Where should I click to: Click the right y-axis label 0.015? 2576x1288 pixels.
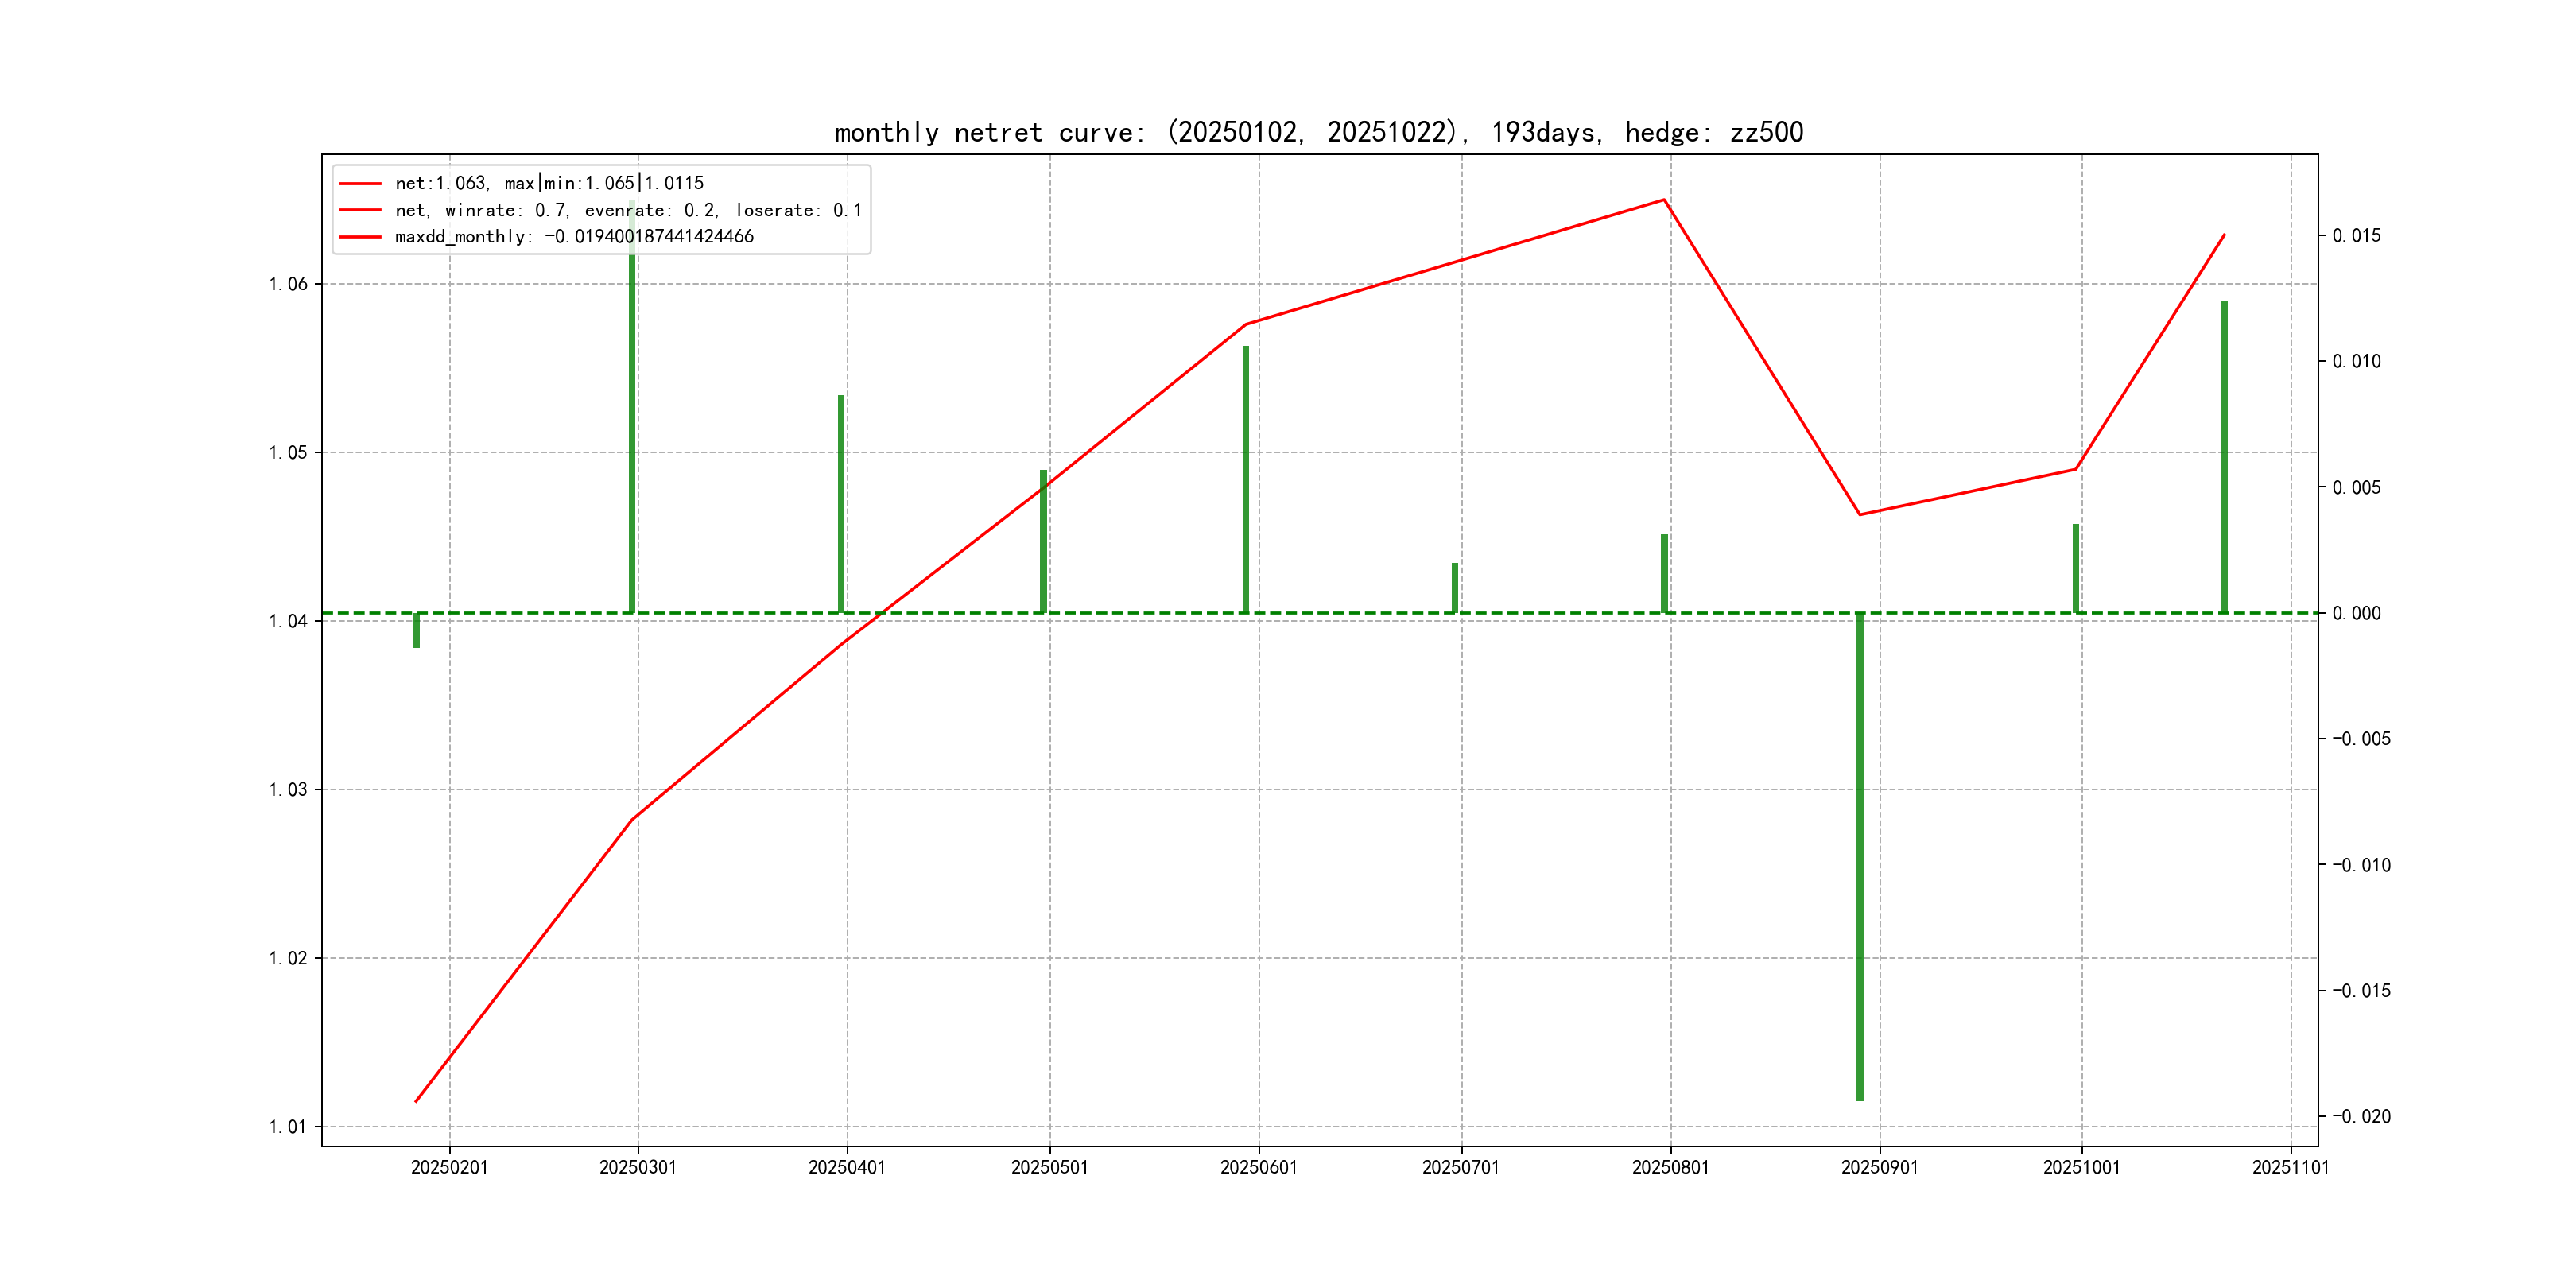click(x=2356, y=236)
